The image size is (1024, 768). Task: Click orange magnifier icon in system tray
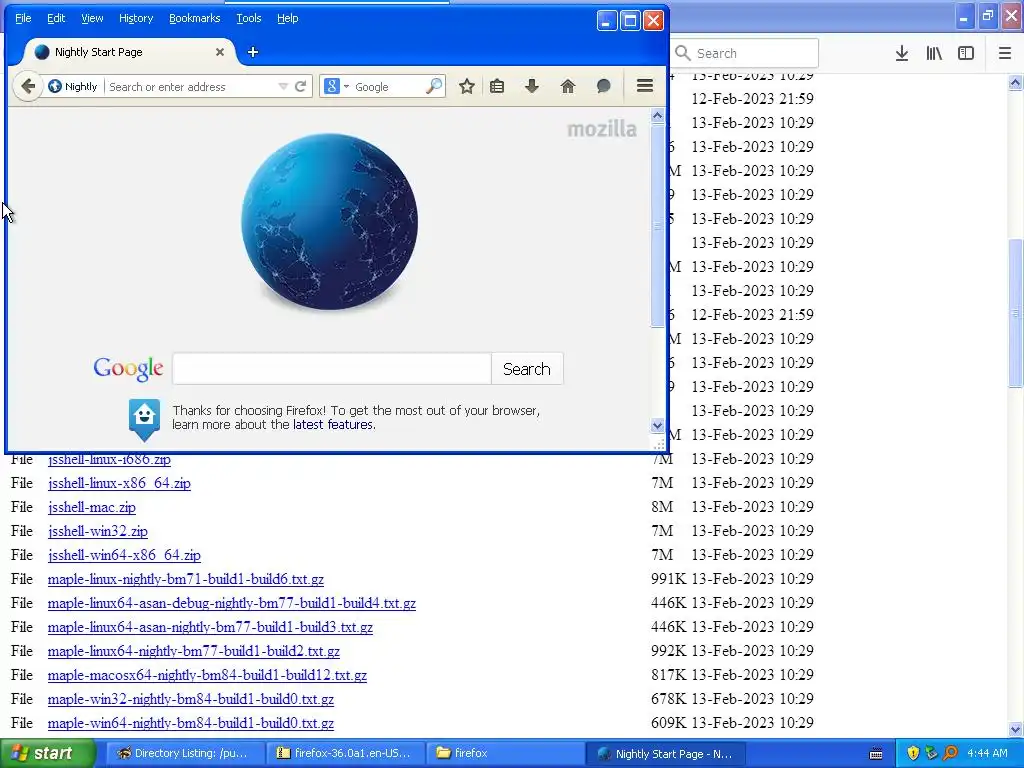950,754
